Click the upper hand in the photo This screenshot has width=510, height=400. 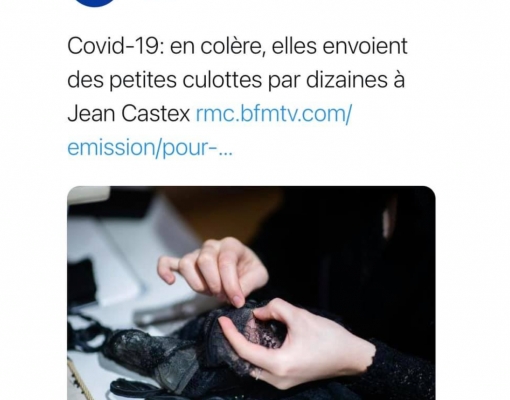(213, 270)
